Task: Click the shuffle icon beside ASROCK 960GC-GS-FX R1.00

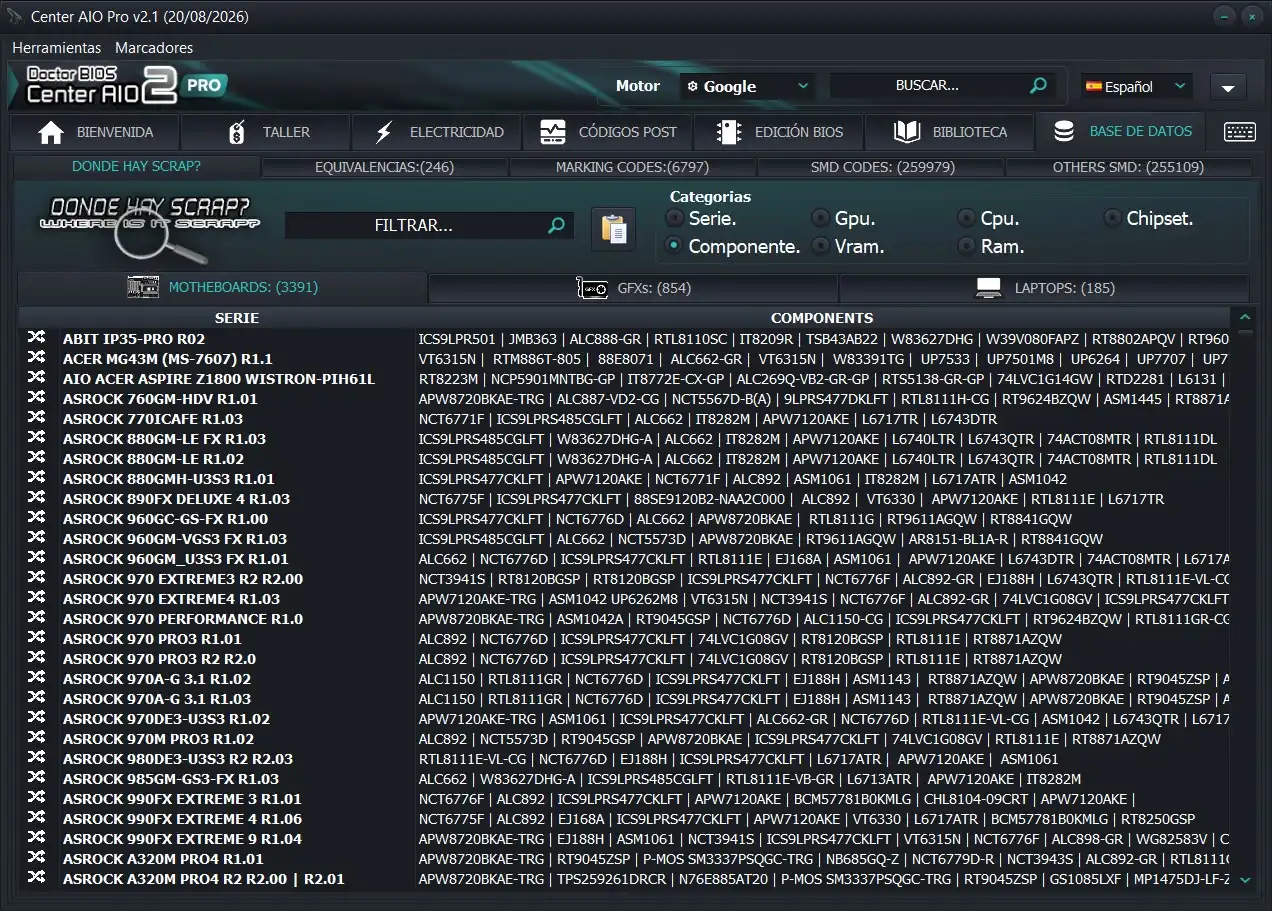Action: (37, 519)
